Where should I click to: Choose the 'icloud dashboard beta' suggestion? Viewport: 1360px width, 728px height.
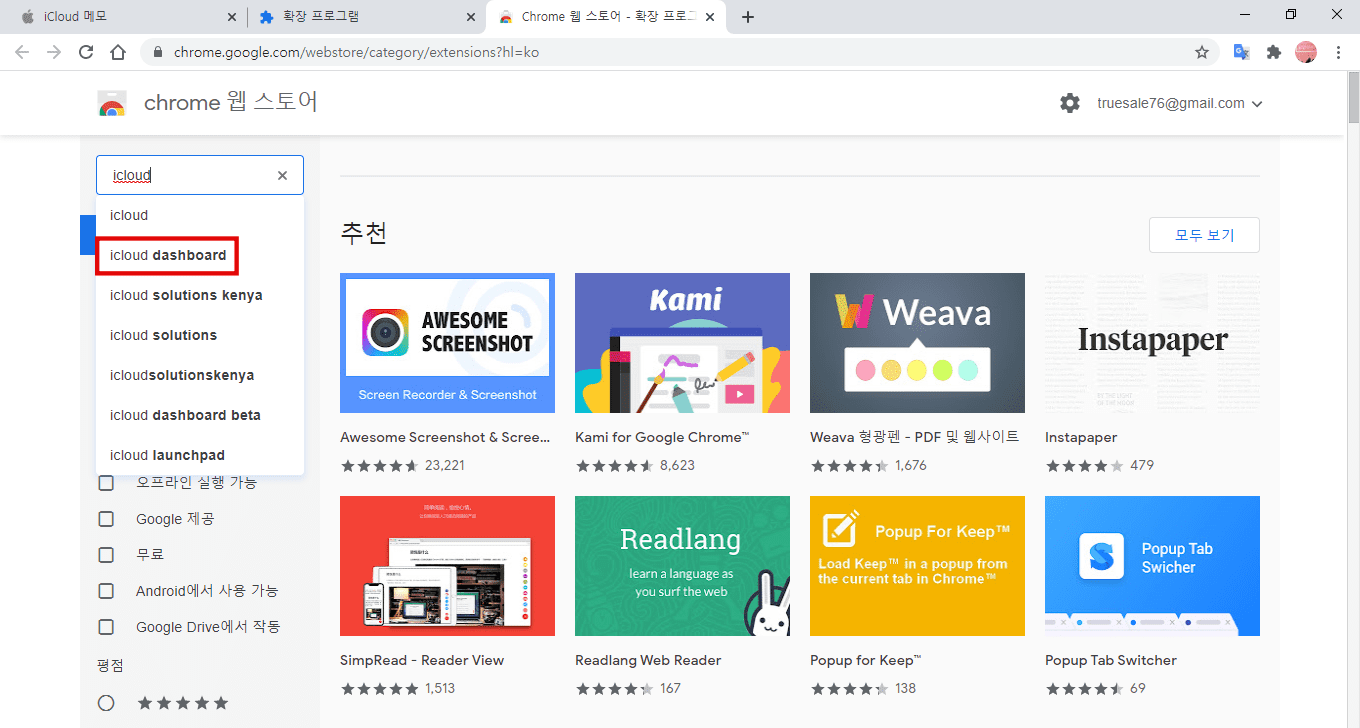[200, 415]
